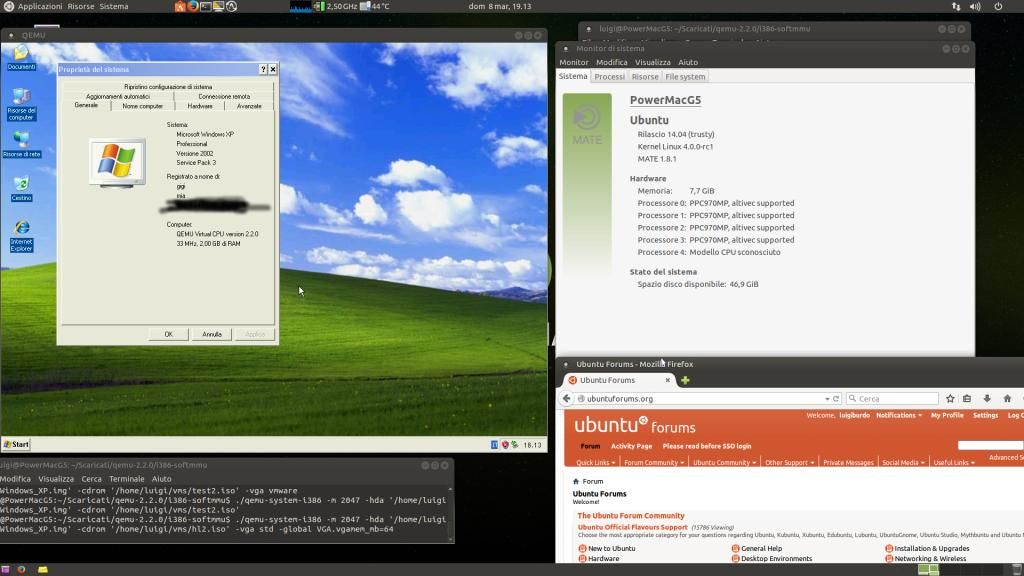Click Annulla in system properties dialog

(x=212, y=334)
